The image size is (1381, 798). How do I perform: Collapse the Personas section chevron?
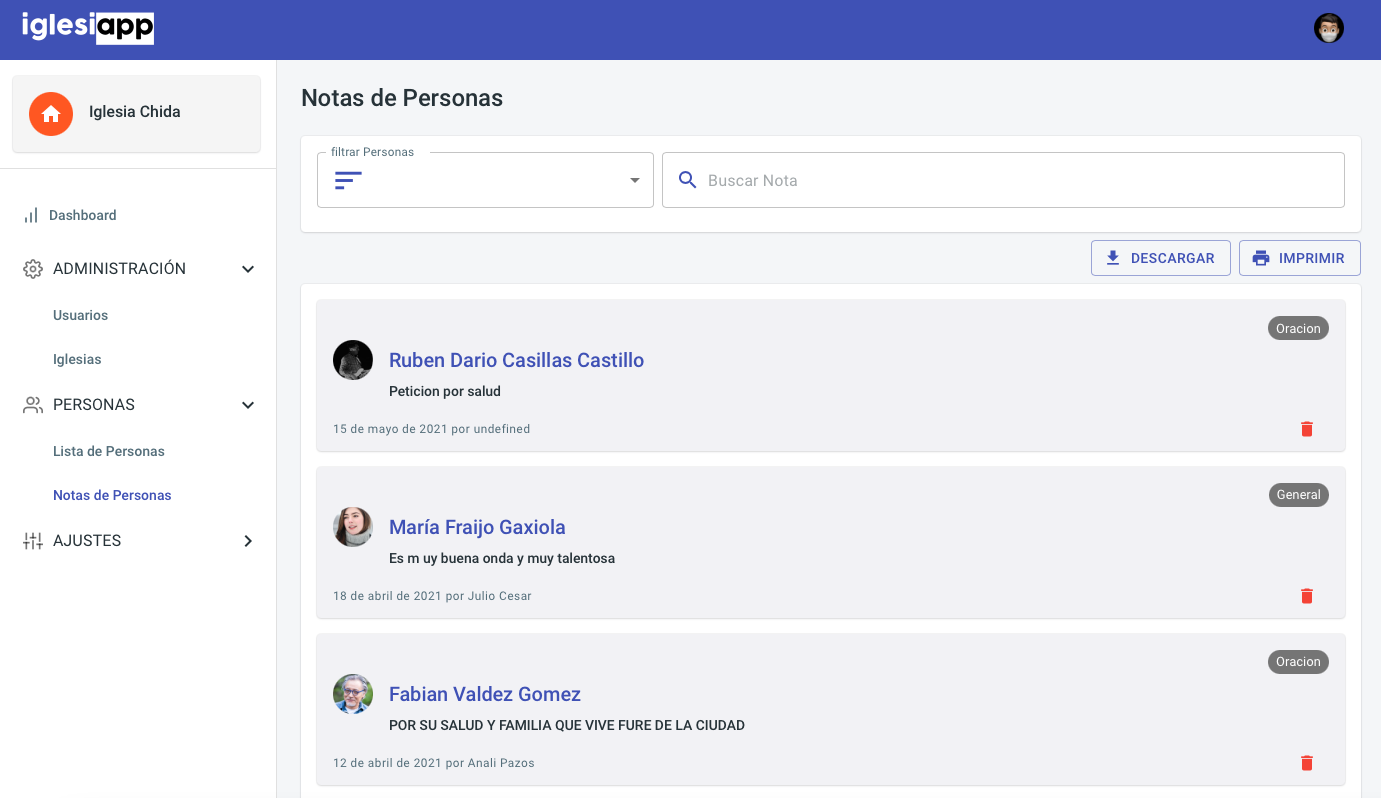pos(248,405)
